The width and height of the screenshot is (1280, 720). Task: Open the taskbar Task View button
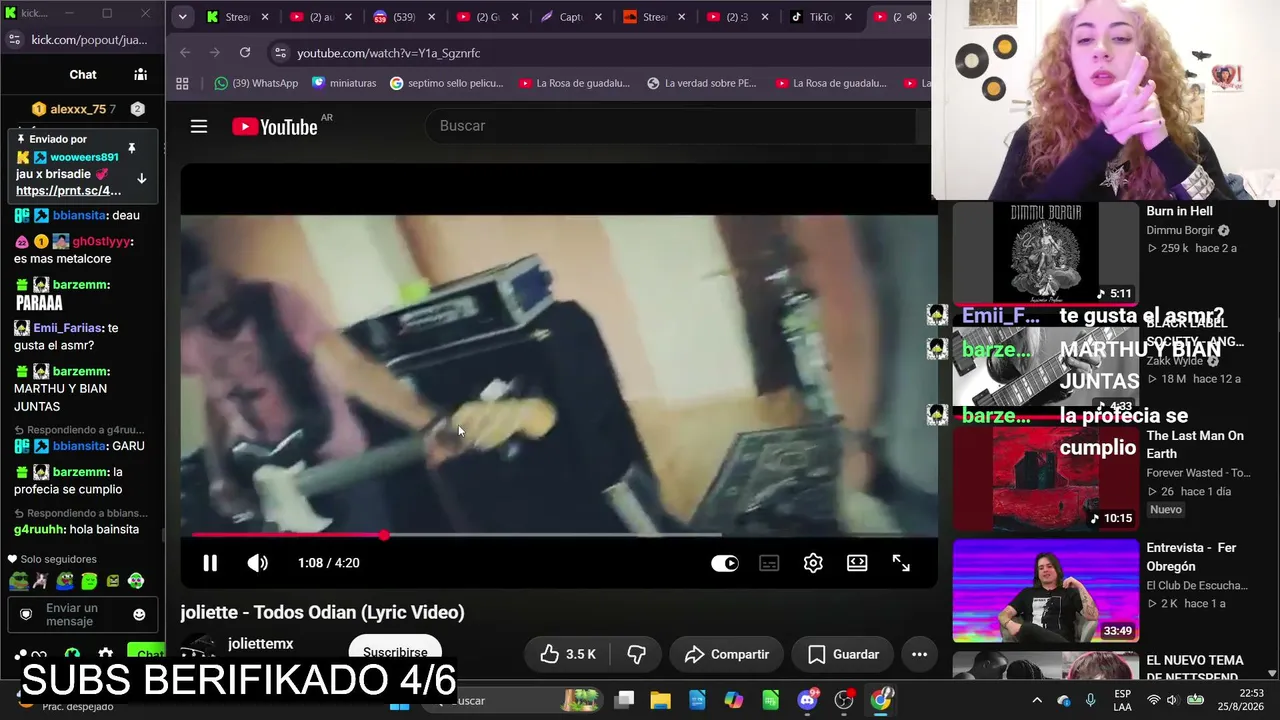pyautogui.click(x=624, y=700)
